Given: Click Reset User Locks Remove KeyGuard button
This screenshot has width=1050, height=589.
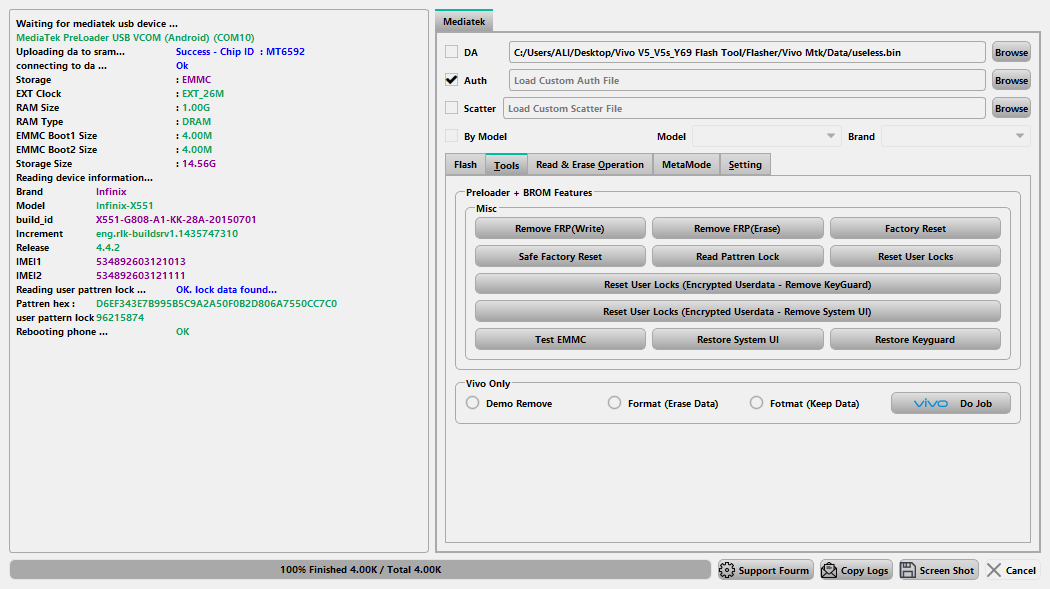Looking at the screenshot, I should 737,284.
